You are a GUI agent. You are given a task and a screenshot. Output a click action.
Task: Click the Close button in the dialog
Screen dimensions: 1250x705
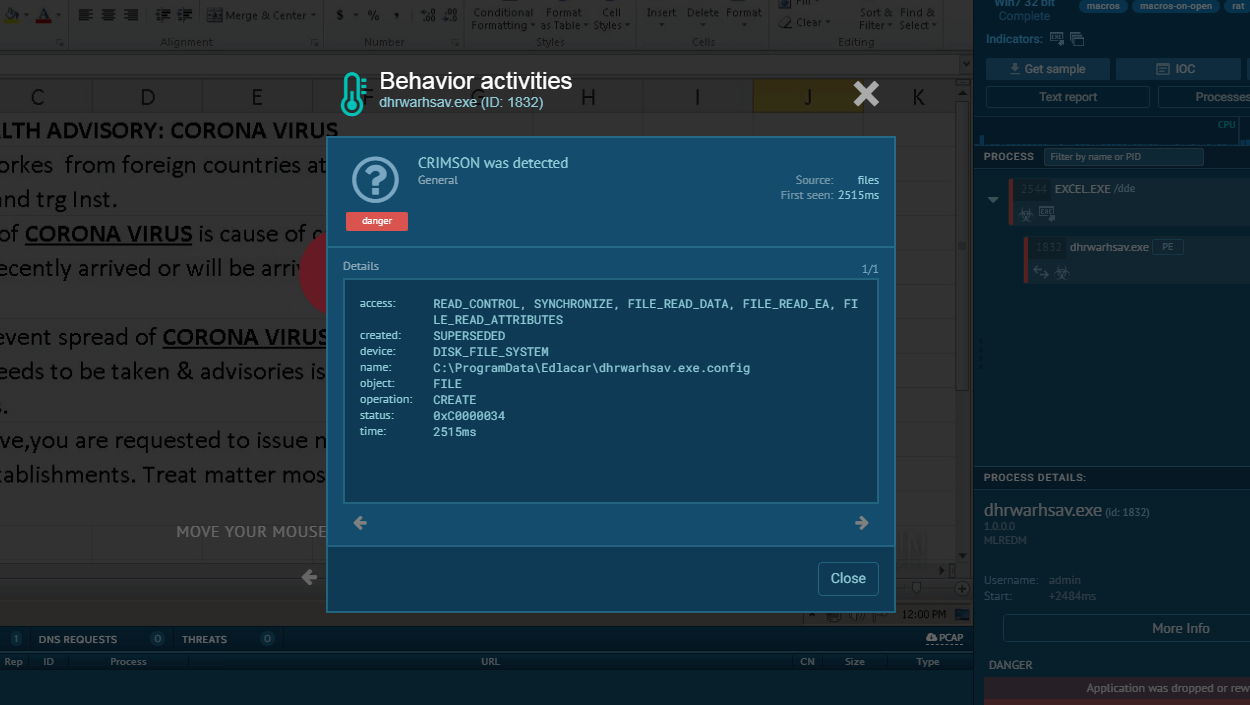point(848,578)
